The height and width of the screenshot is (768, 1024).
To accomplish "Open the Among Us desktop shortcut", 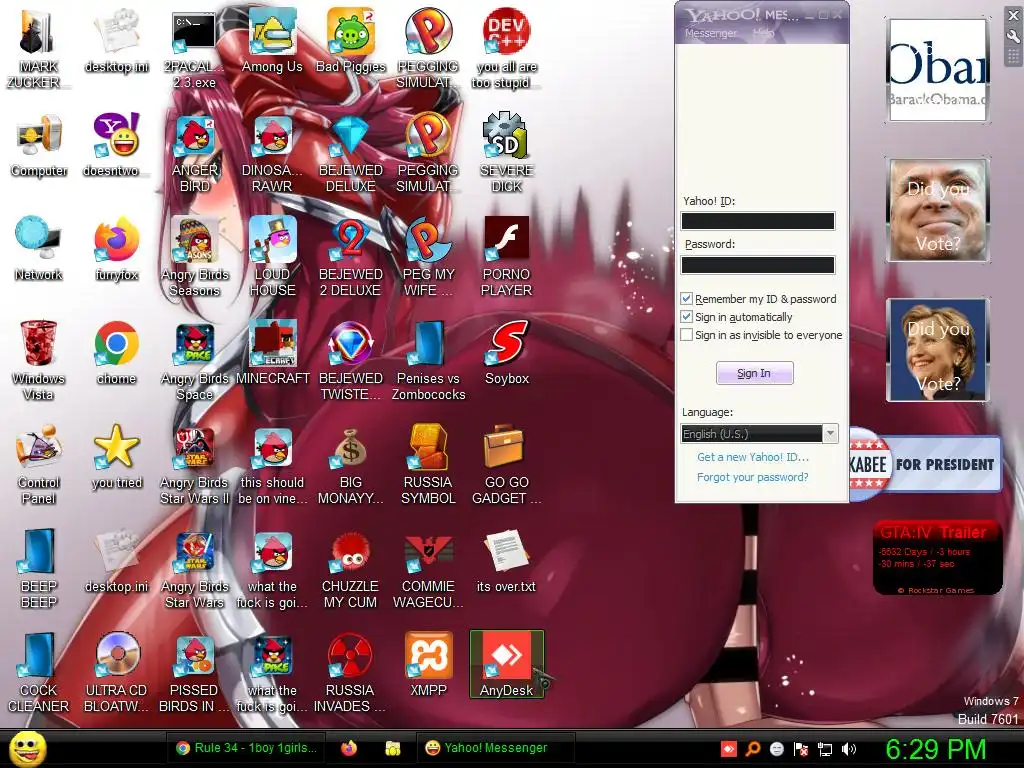I will [272, 40].
